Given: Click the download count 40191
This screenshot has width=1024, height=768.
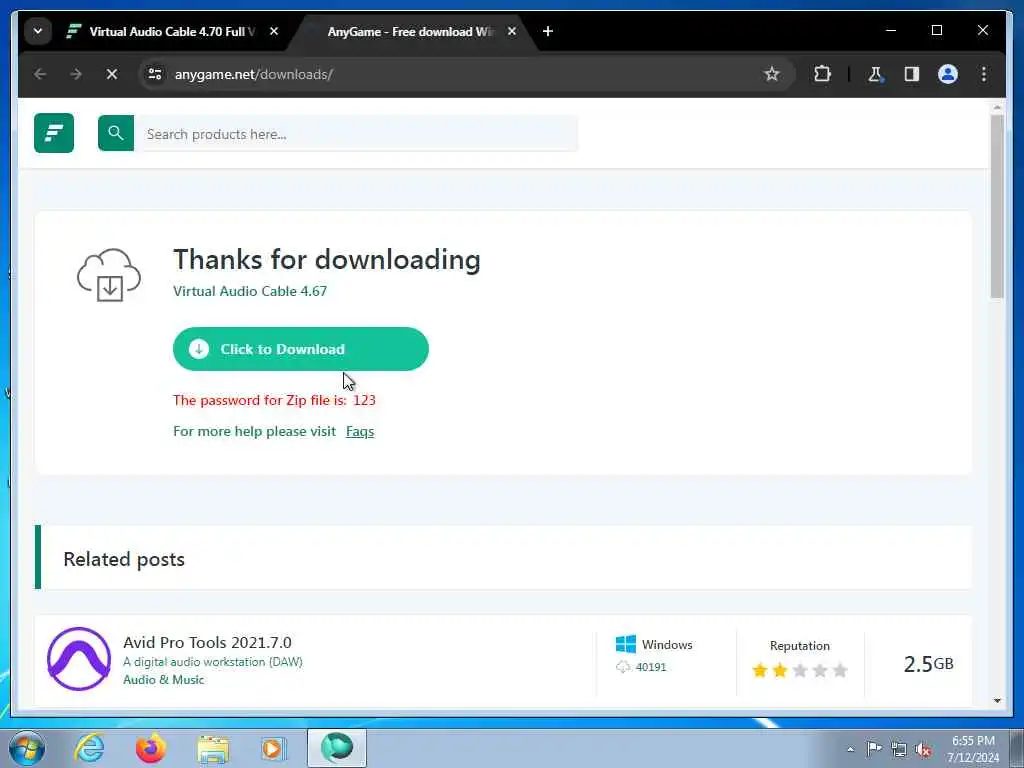Looking at the screenshot, I should click(x=651, y=667).
